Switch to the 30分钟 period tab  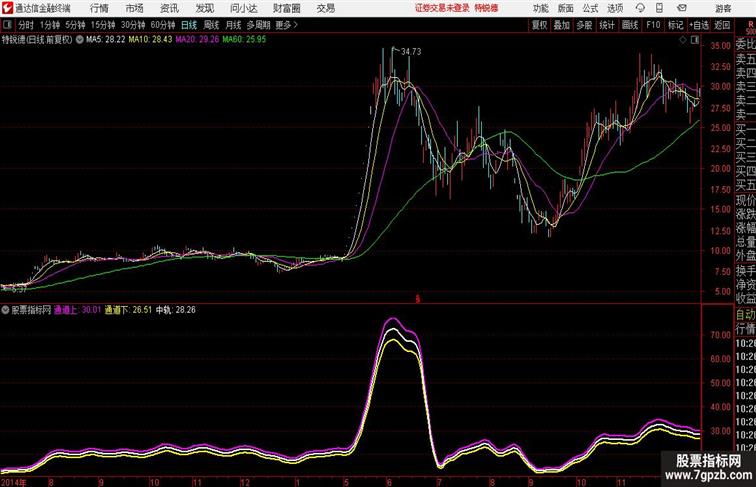tap(133, 25)
